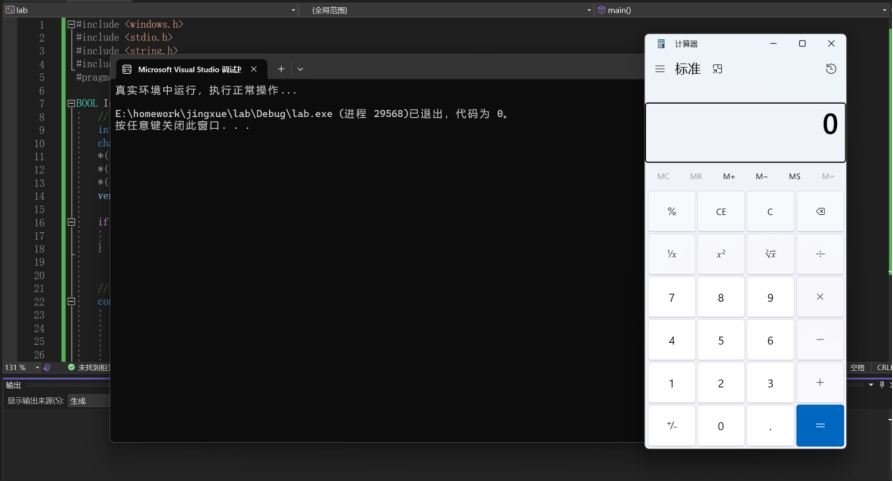
Task: Collapse the code block at line 22
Action: click(x=71, y=301)
